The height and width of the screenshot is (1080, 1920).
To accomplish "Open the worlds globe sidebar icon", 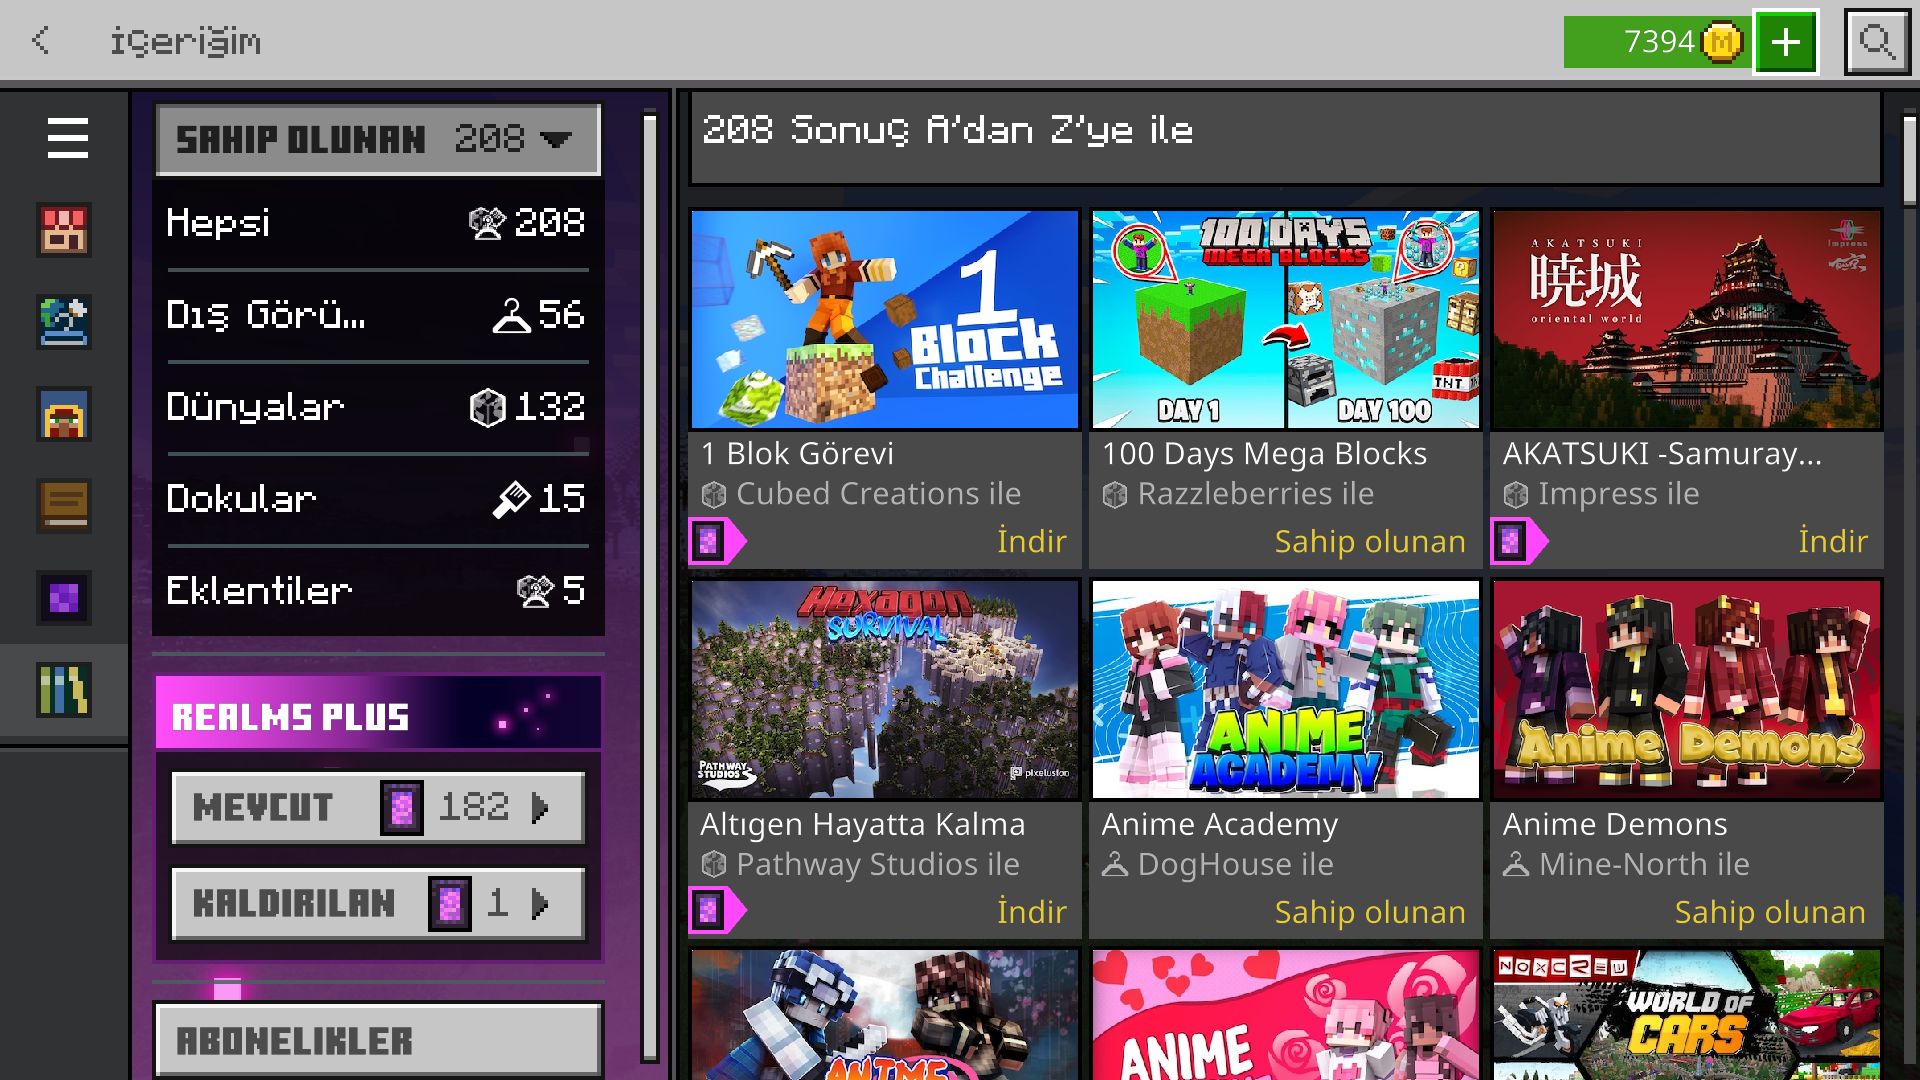I will click(64, 322).
